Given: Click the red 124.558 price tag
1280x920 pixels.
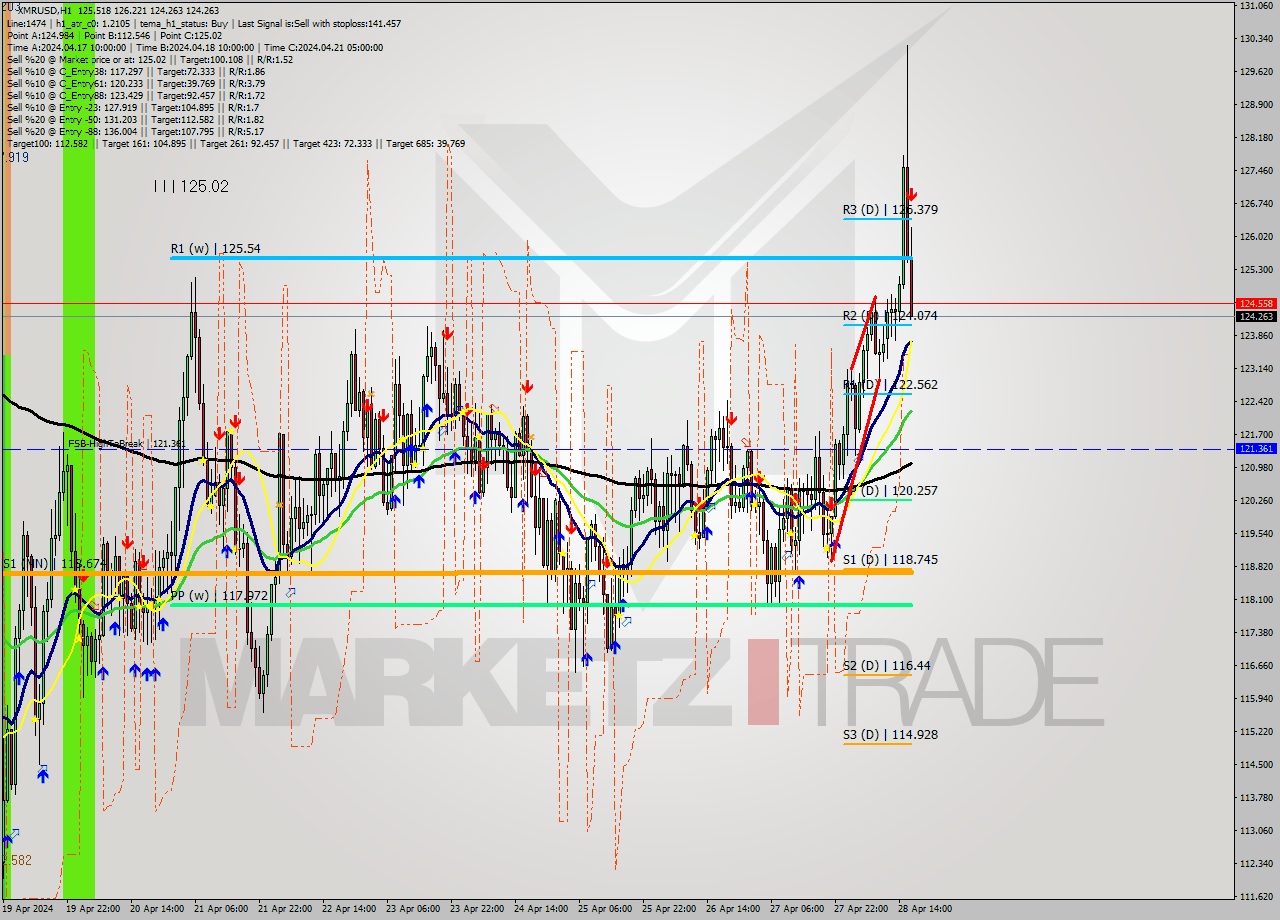Looking at the screenshot, I should (x=1256, y=303).
